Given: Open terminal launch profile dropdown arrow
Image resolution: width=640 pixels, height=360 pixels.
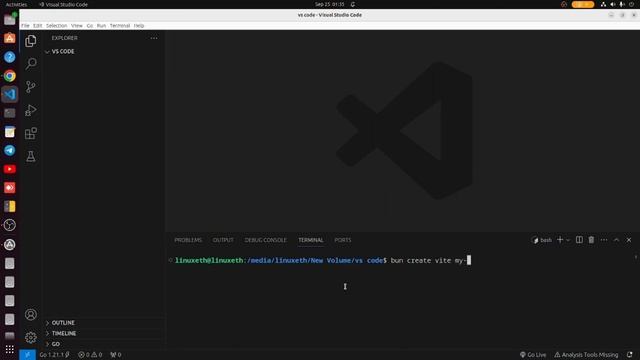Looking at the screenshot, I should (568, 240).
